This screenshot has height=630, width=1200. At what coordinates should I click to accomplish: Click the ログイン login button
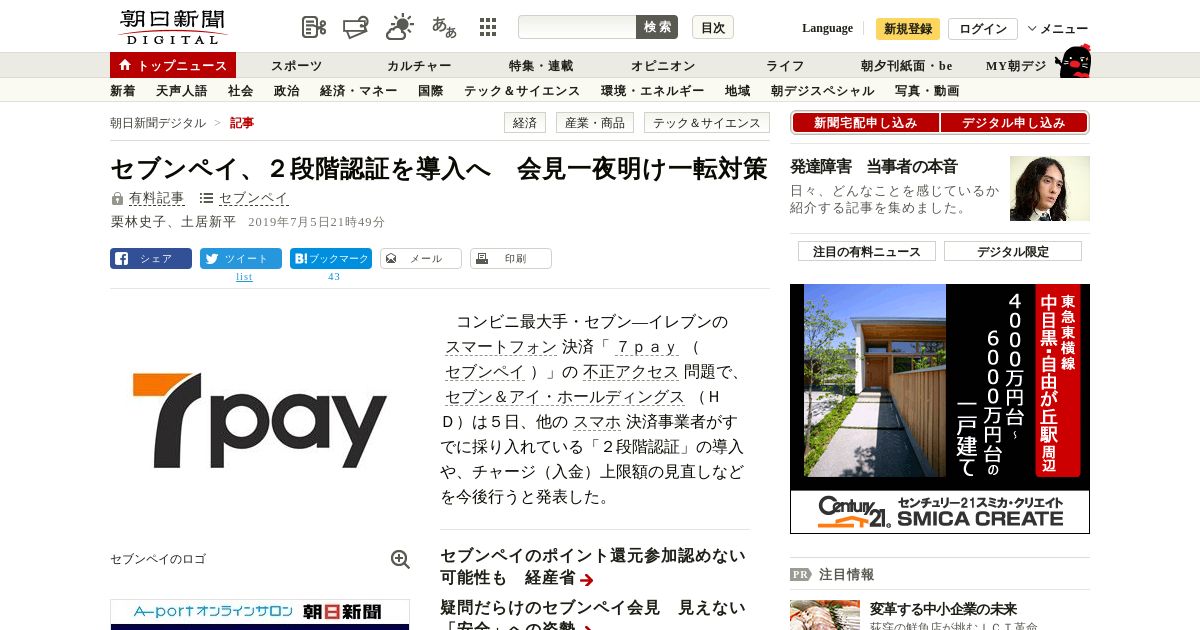click(983, 29)
